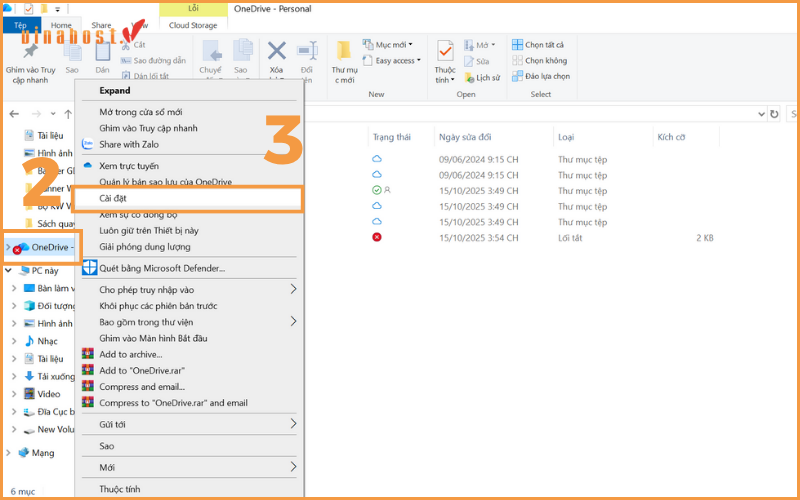Select the 'Video' folder in sidebar
Viewport: 800px width, 500px height.
[x=49, y=393]
